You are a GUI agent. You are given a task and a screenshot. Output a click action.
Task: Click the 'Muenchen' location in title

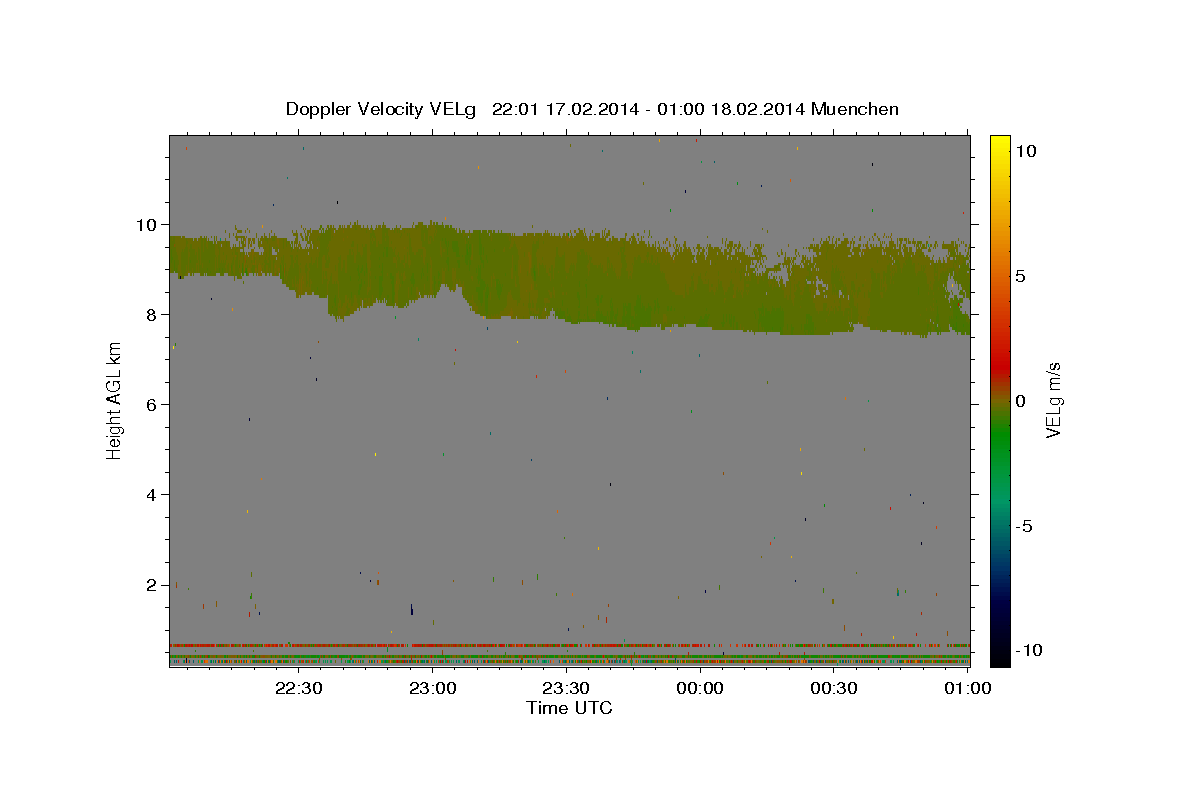coord(855,109)
